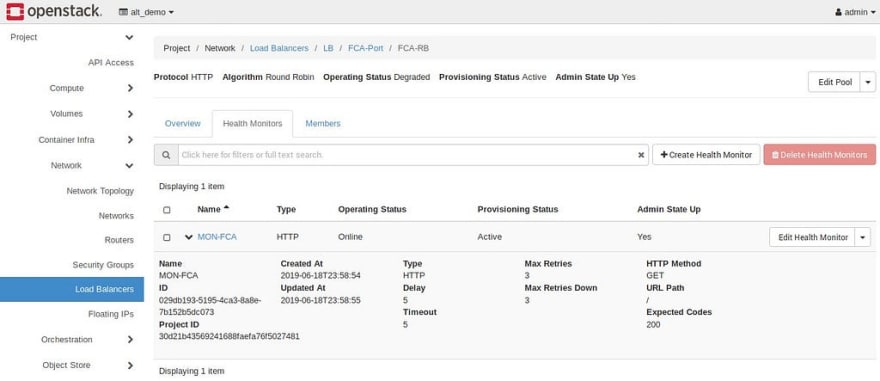The image size is (880, 381).
Task: Click the FCA-RB breadcrumb text
Action: point(413,48)
